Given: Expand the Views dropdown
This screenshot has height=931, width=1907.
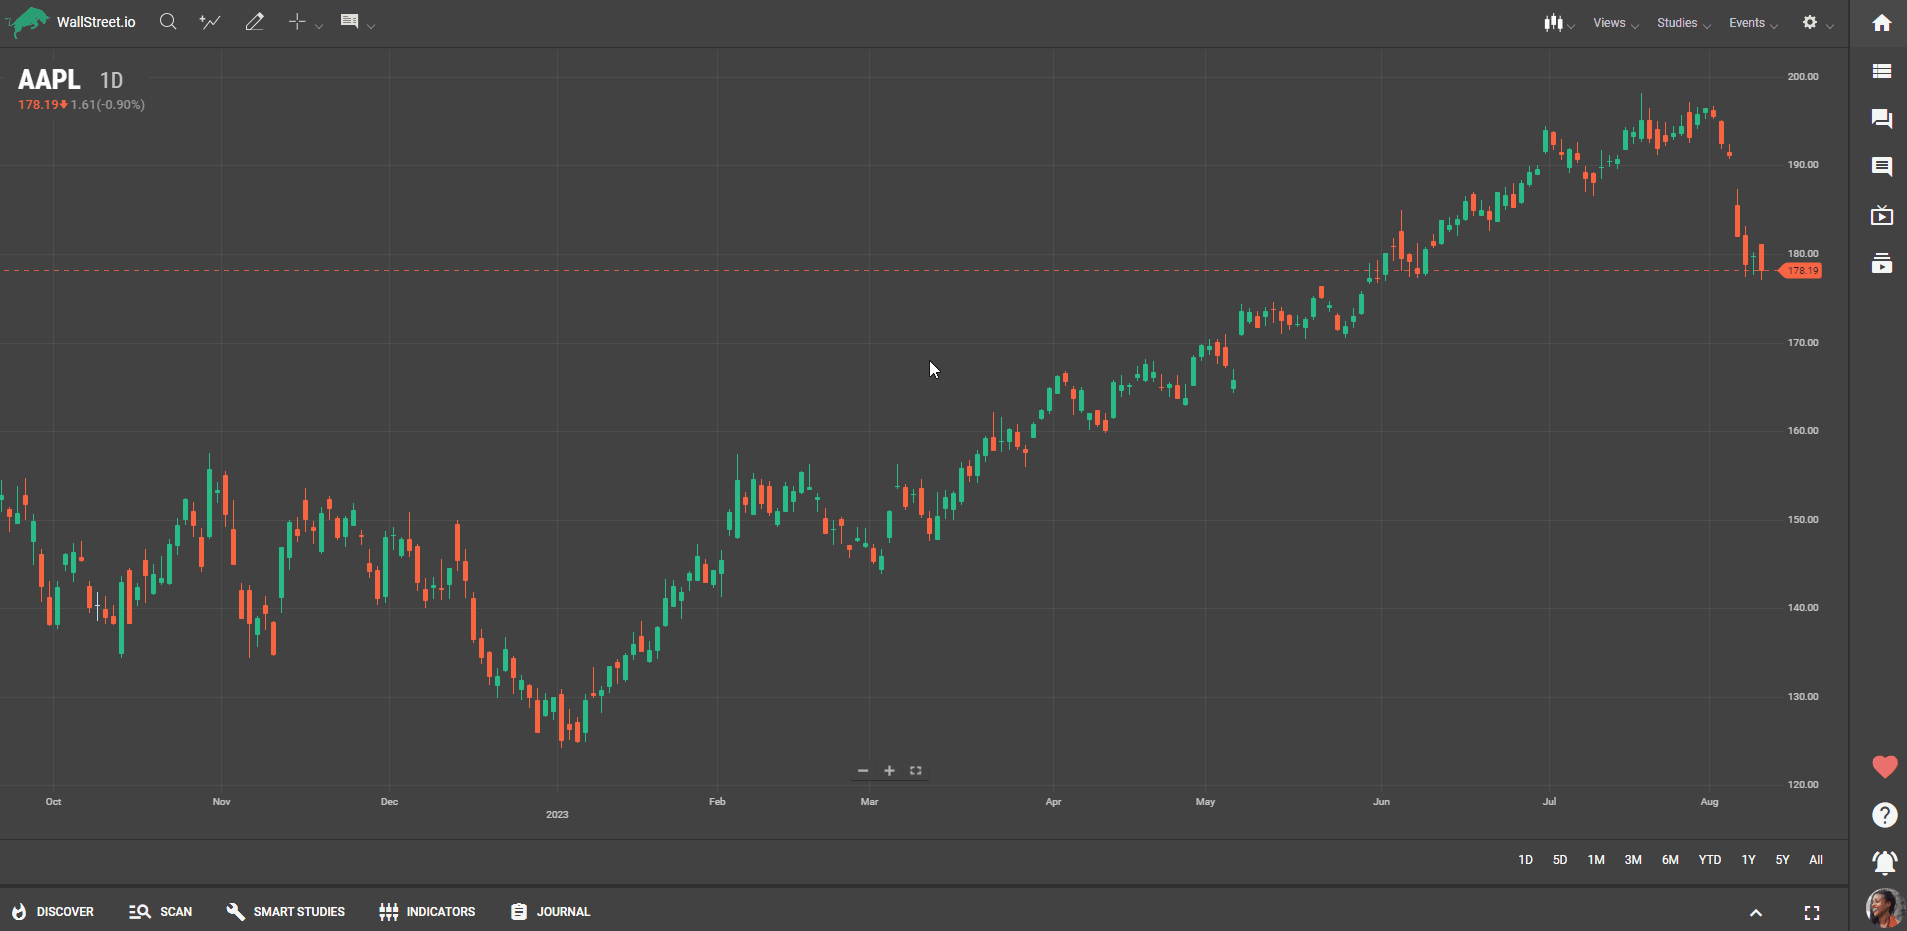Looking at the screenshot, I should [x=1614, y=23].
